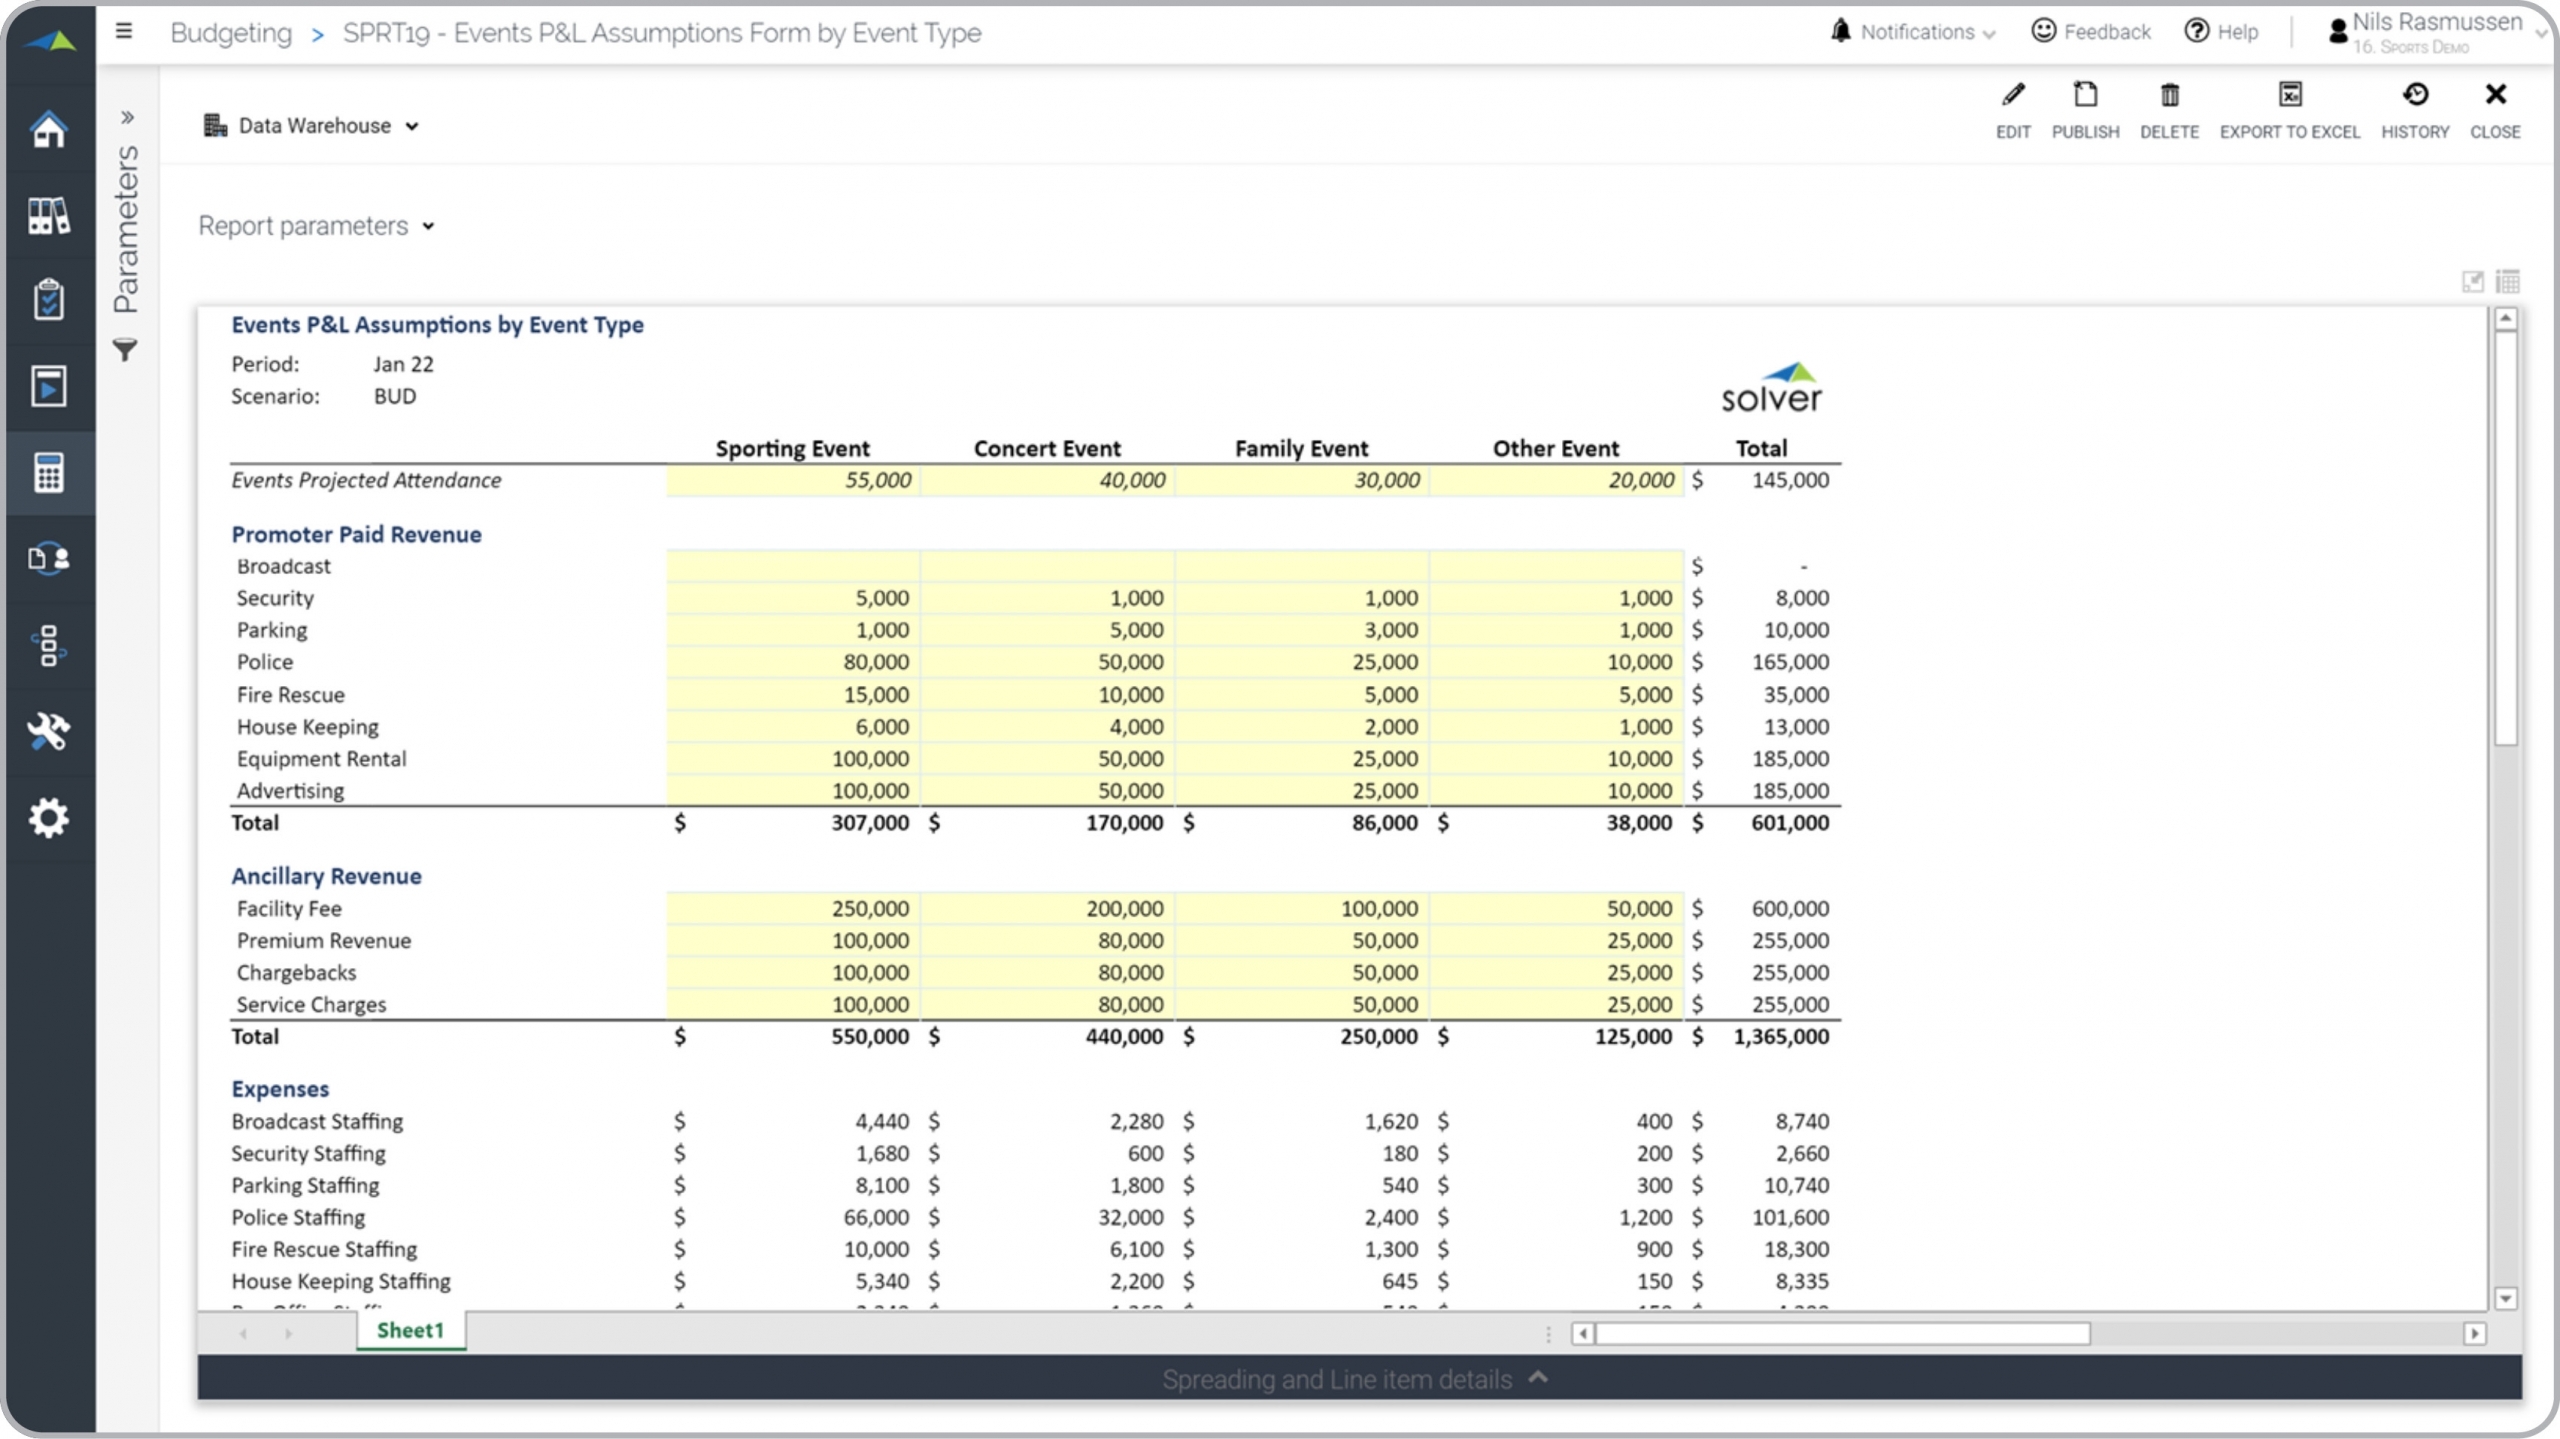Screen dimensions: 2560x1439
Task: Open the filter icon below Parameters
Action: pos(126,351)
